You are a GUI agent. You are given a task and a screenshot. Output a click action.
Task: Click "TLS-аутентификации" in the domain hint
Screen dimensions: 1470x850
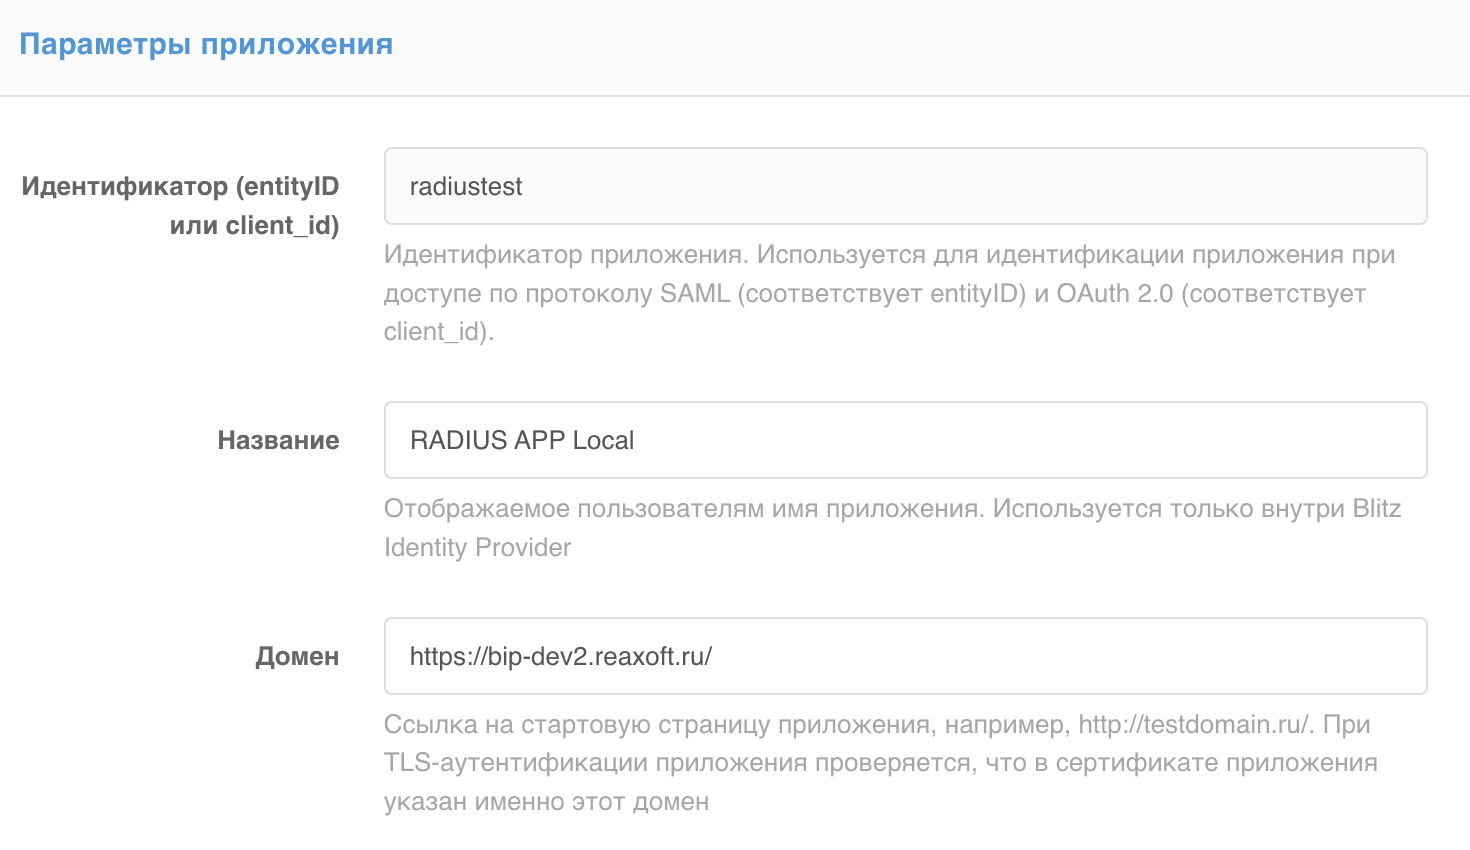(x=516, y=763)
